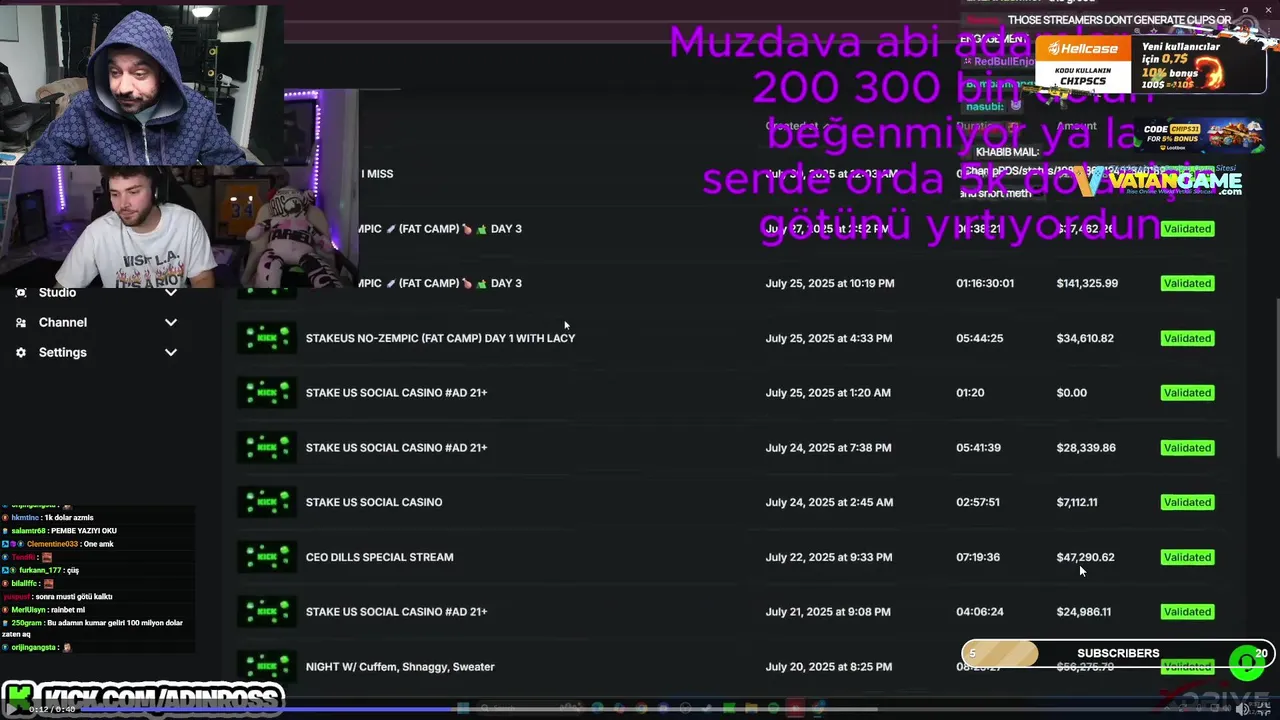Select the amount $7,112.11

pyautogui.click(x=1077, y=502)
